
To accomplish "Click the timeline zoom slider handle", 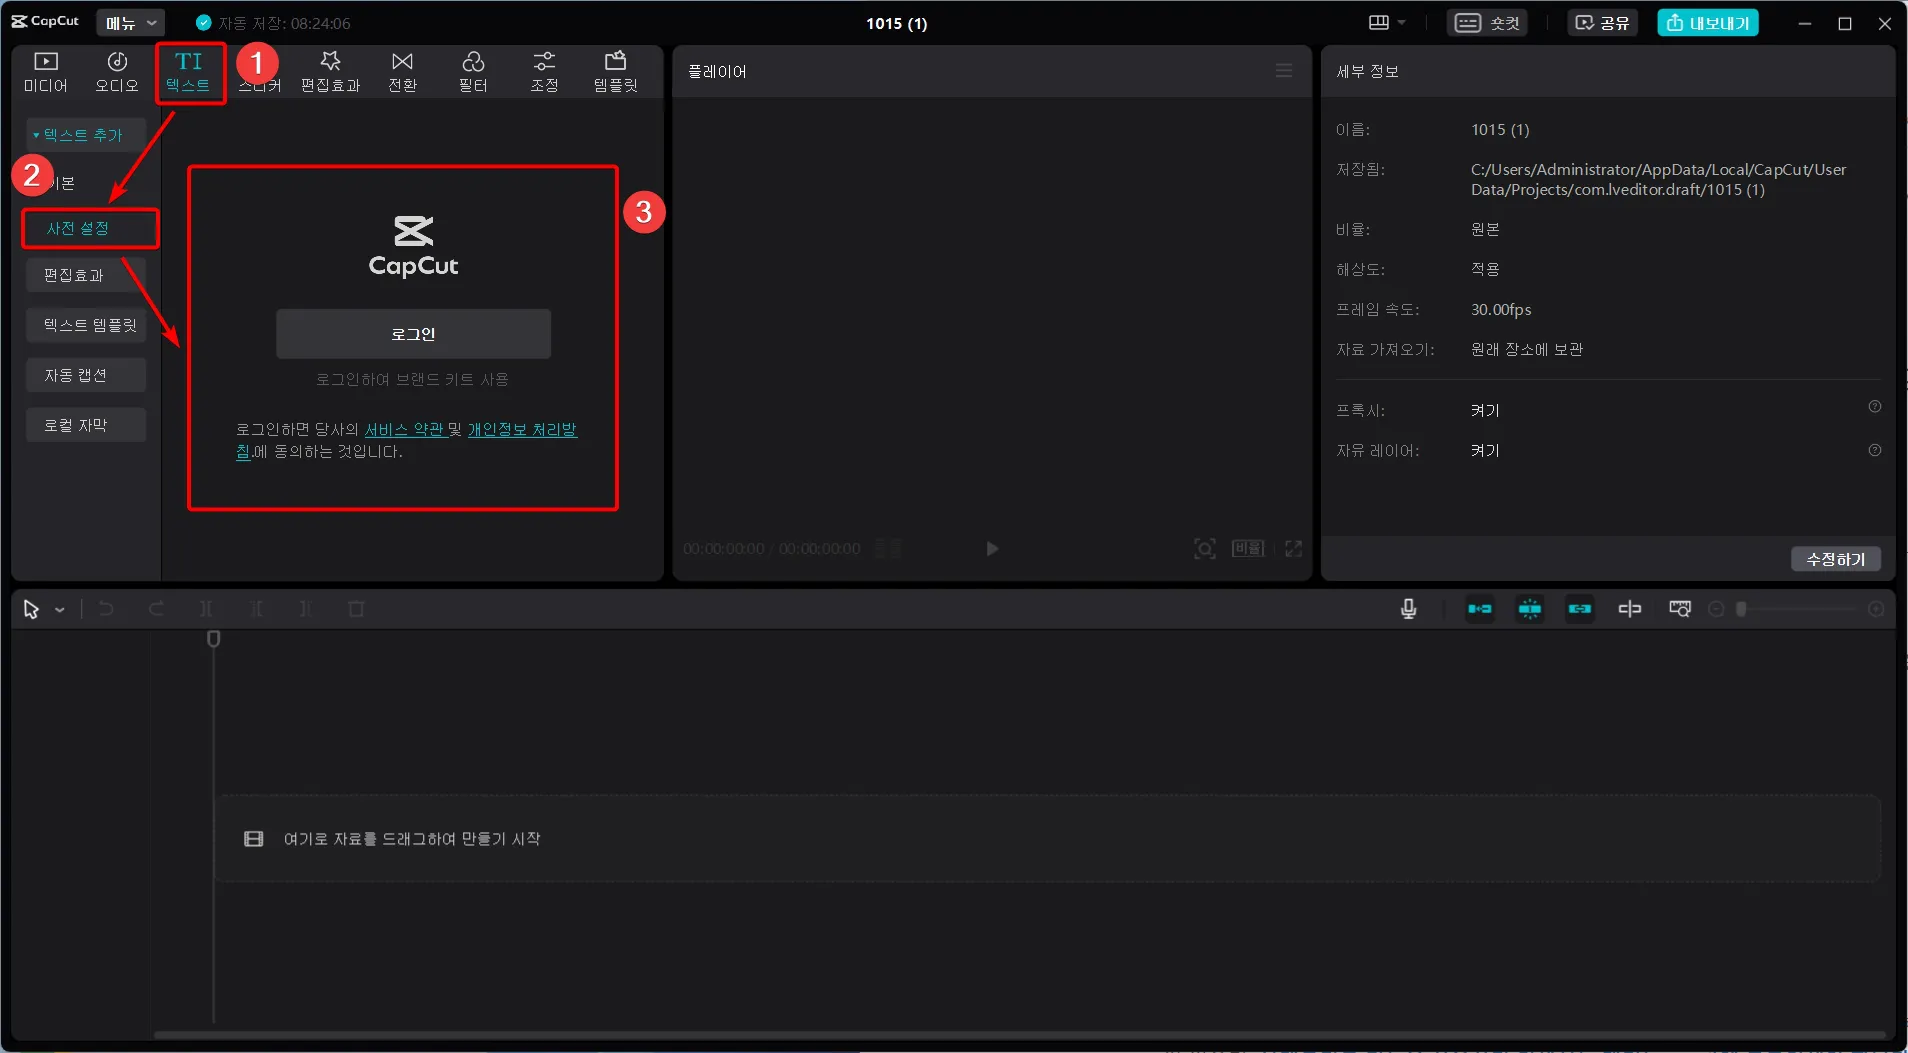I will (x=1741, y=609).
